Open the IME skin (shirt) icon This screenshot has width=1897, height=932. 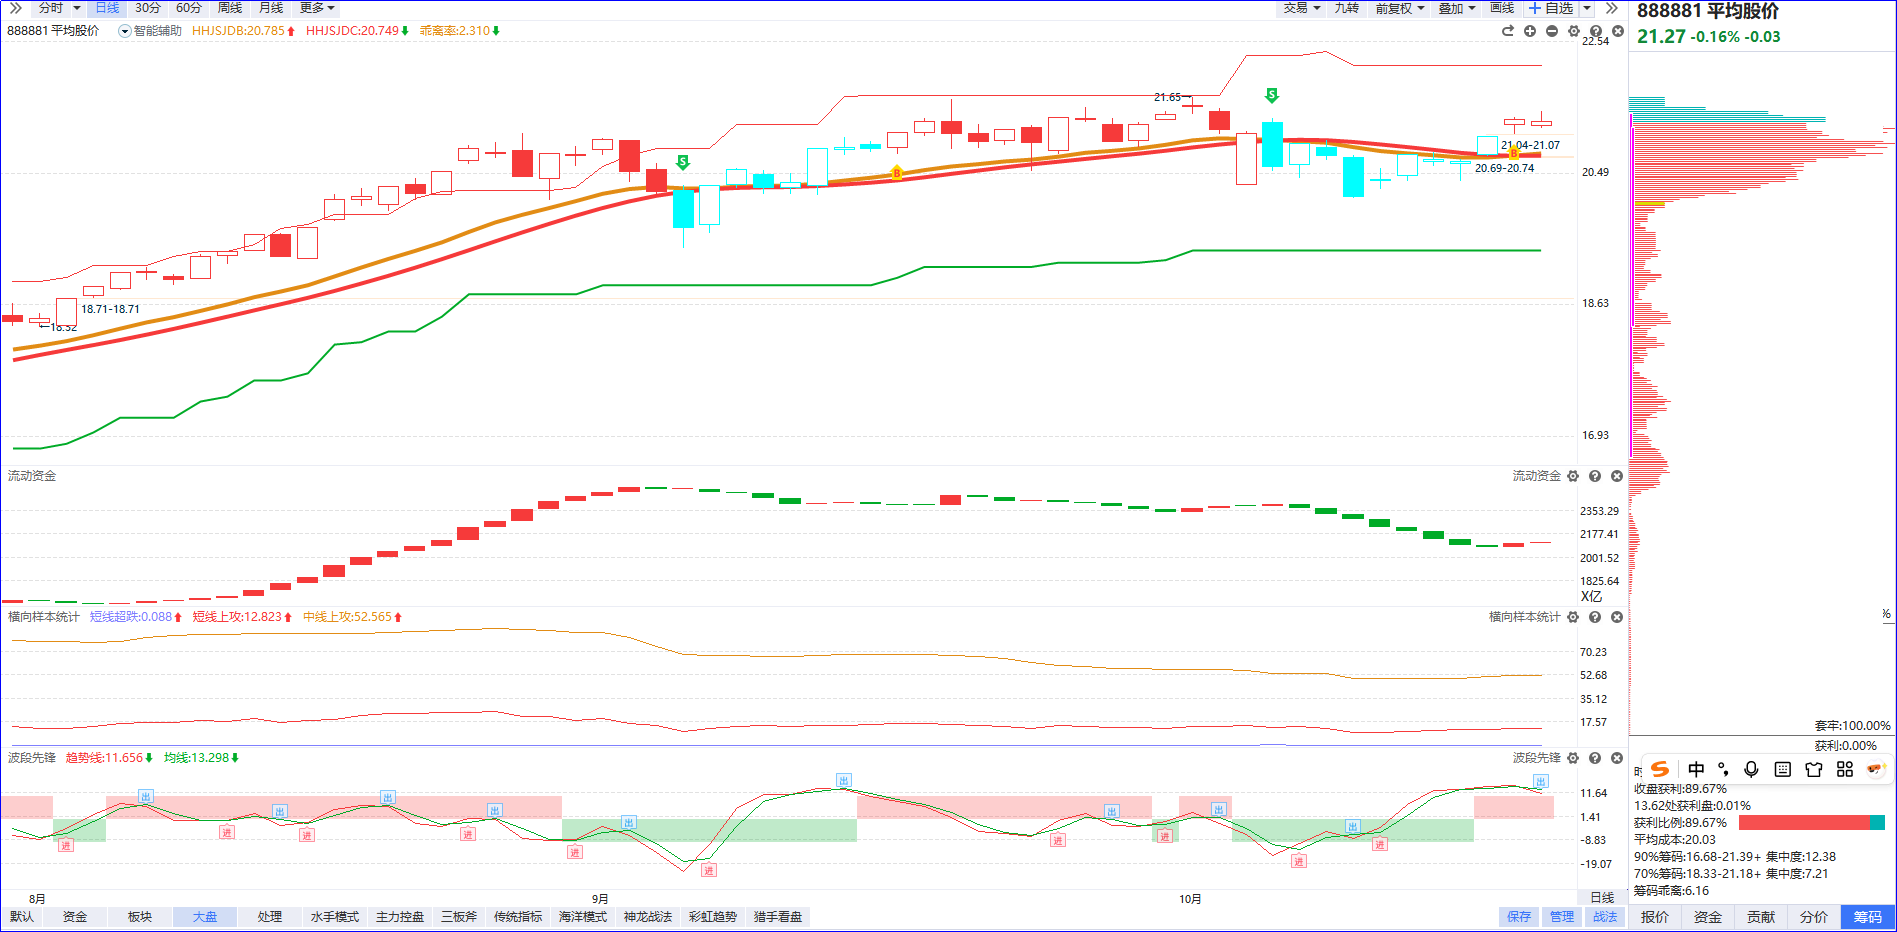click(1814, 769)
